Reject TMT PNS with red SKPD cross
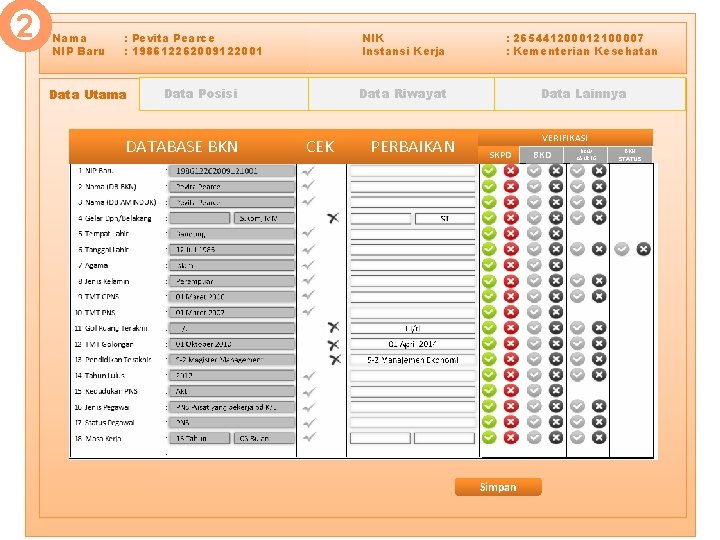This screenshot has height=540, width=720. (x=511, y=312)
